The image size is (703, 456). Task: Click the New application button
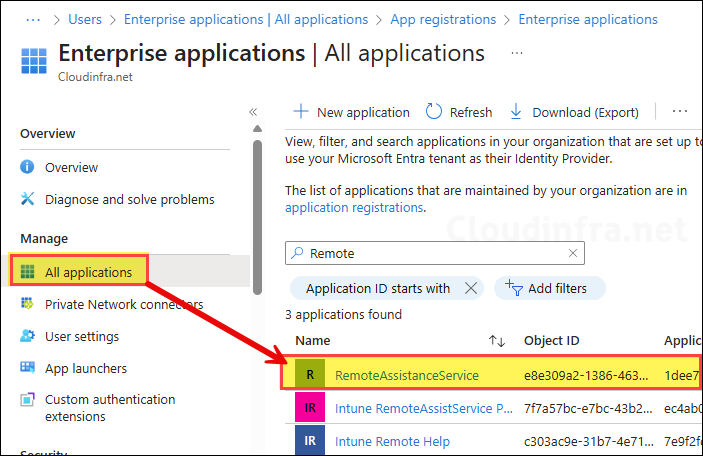[x=351, y=112]
